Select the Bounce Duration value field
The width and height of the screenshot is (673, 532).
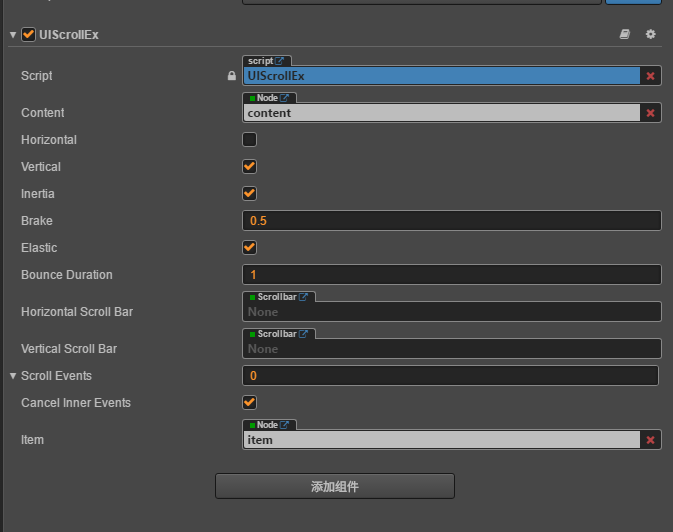point(452,275)
